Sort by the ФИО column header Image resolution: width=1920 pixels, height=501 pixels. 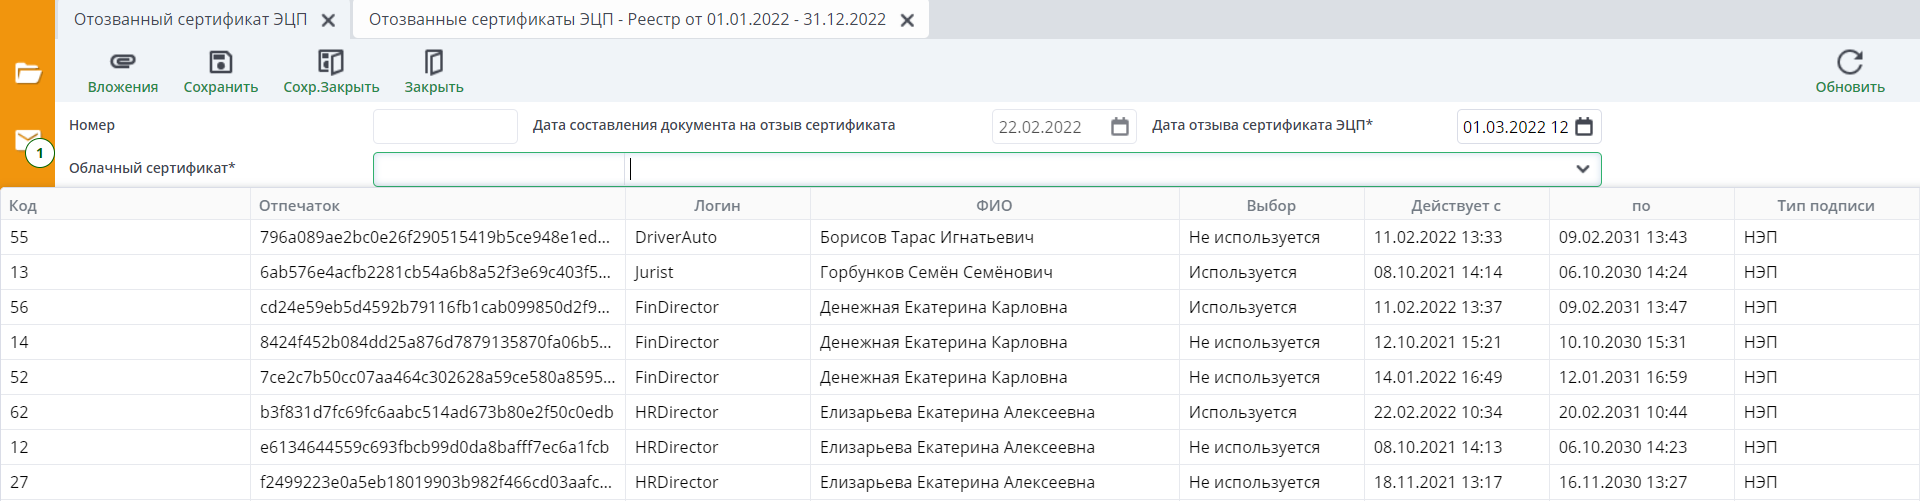(994, 206)
